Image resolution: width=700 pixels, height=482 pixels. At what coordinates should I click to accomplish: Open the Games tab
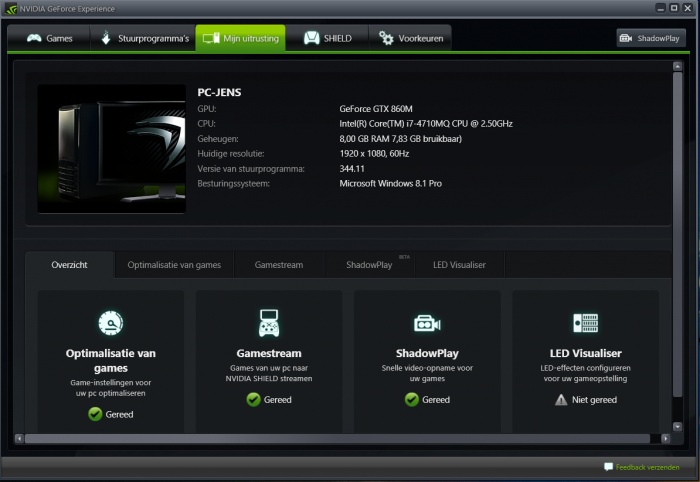49,38
